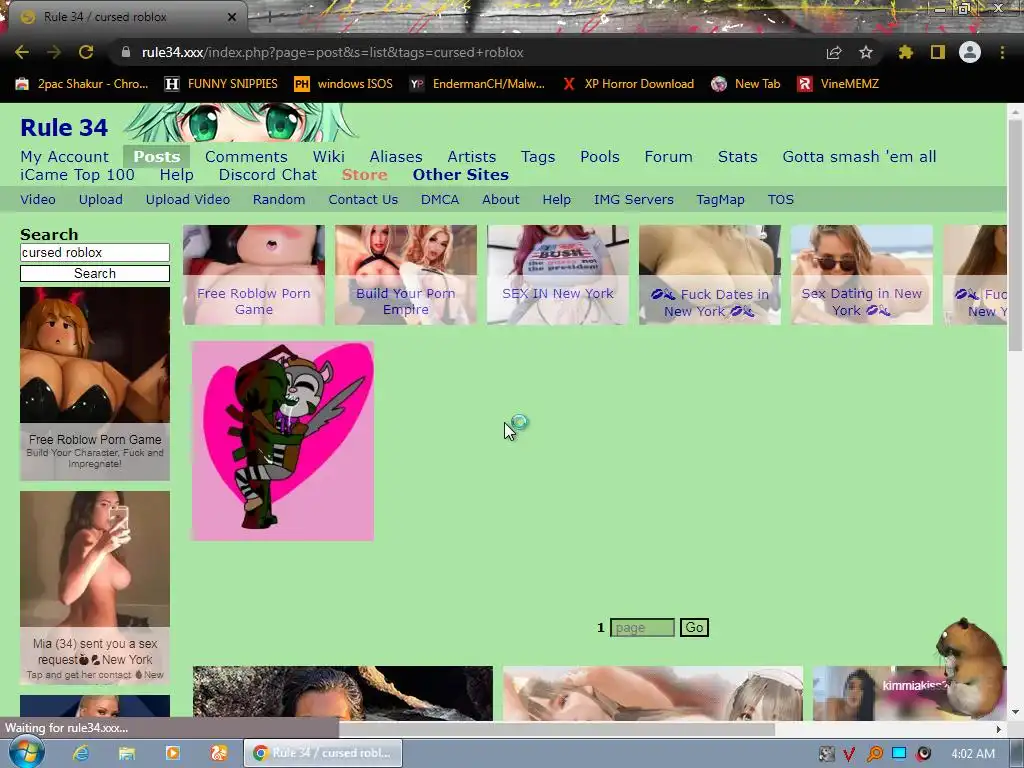Visit the Forum link
The height and width of the screenshot is (768, 1024).
pyautogui.click(x=668, y=157)
